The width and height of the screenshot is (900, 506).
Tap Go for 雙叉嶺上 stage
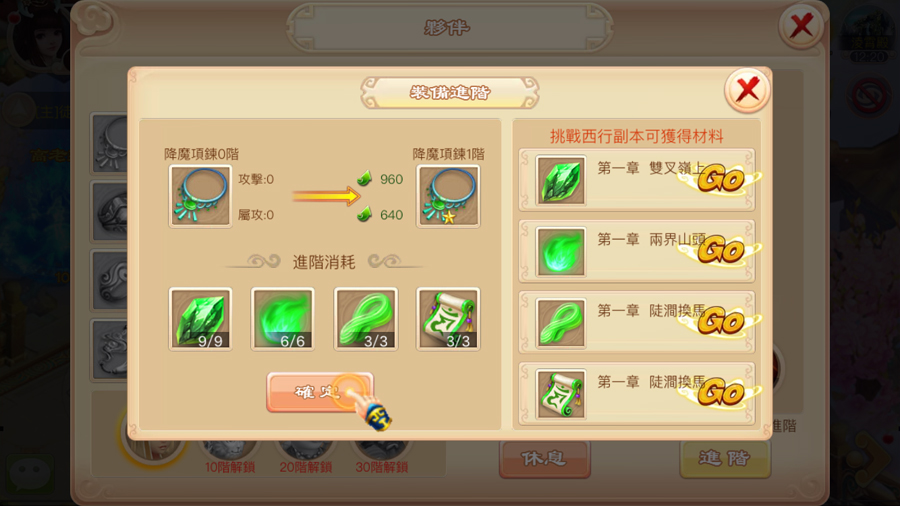pos(720,179)
